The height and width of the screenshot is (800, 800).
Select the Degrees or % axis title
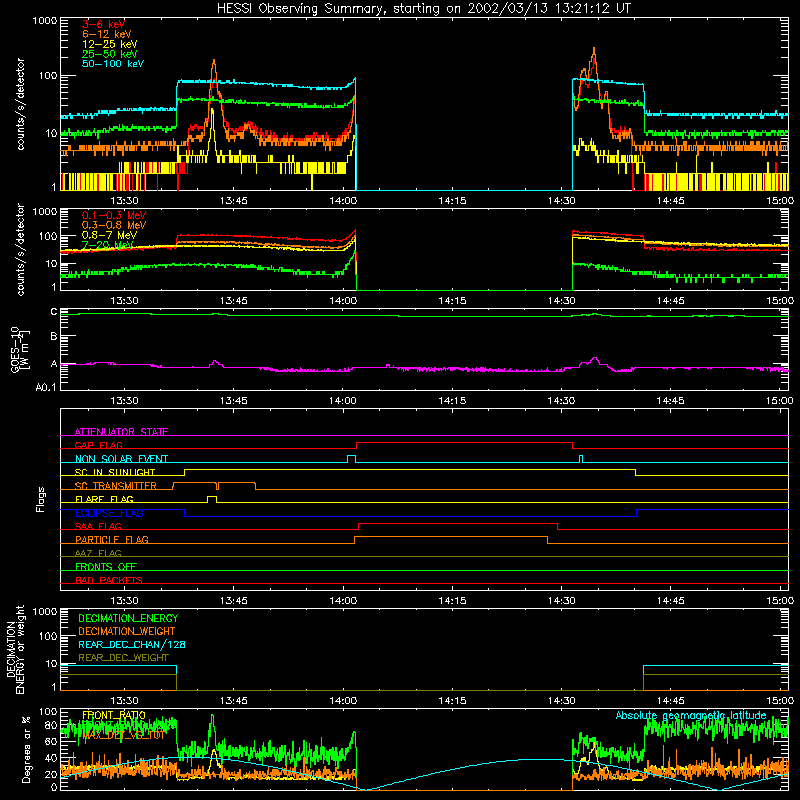pyautogui.click(x=26, y=749)
